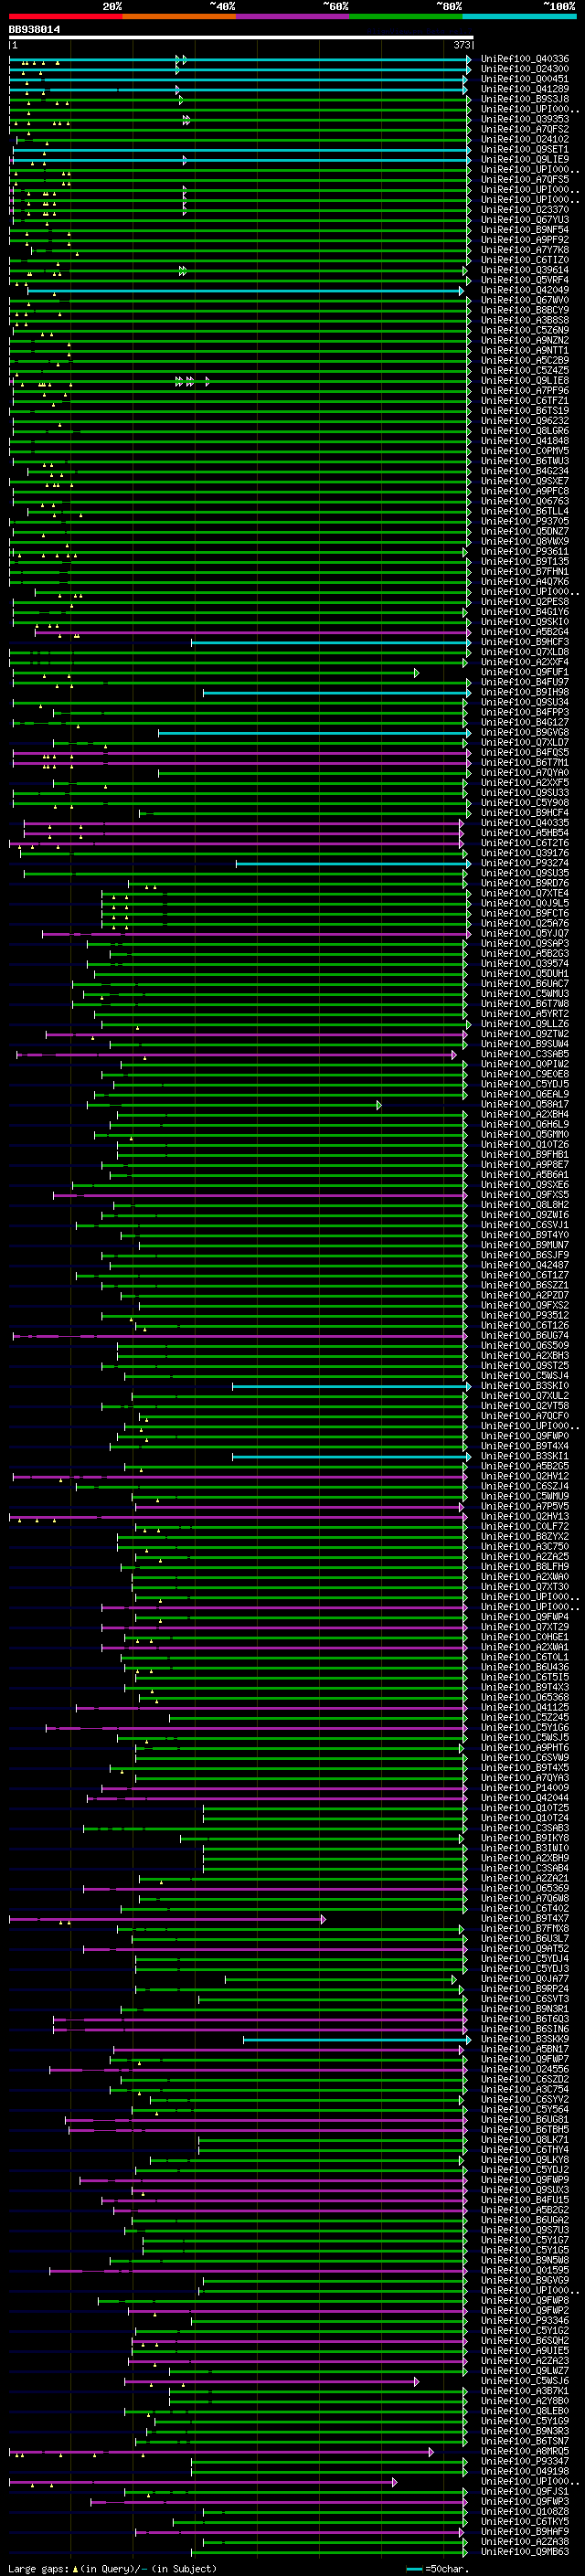The height and width of the screenshot is (2576, 585).
Task: Select label UniRef100_B4FQS5
Action: coord(525,752)
